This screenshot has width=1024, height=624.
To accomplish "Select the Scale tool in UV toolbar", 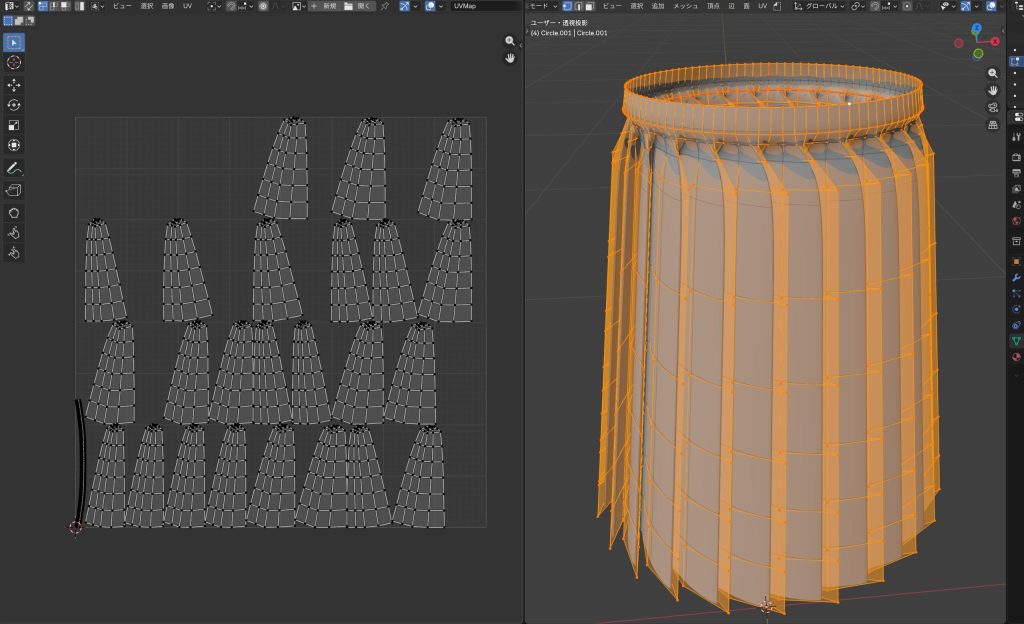I will (x=14, y=125).
